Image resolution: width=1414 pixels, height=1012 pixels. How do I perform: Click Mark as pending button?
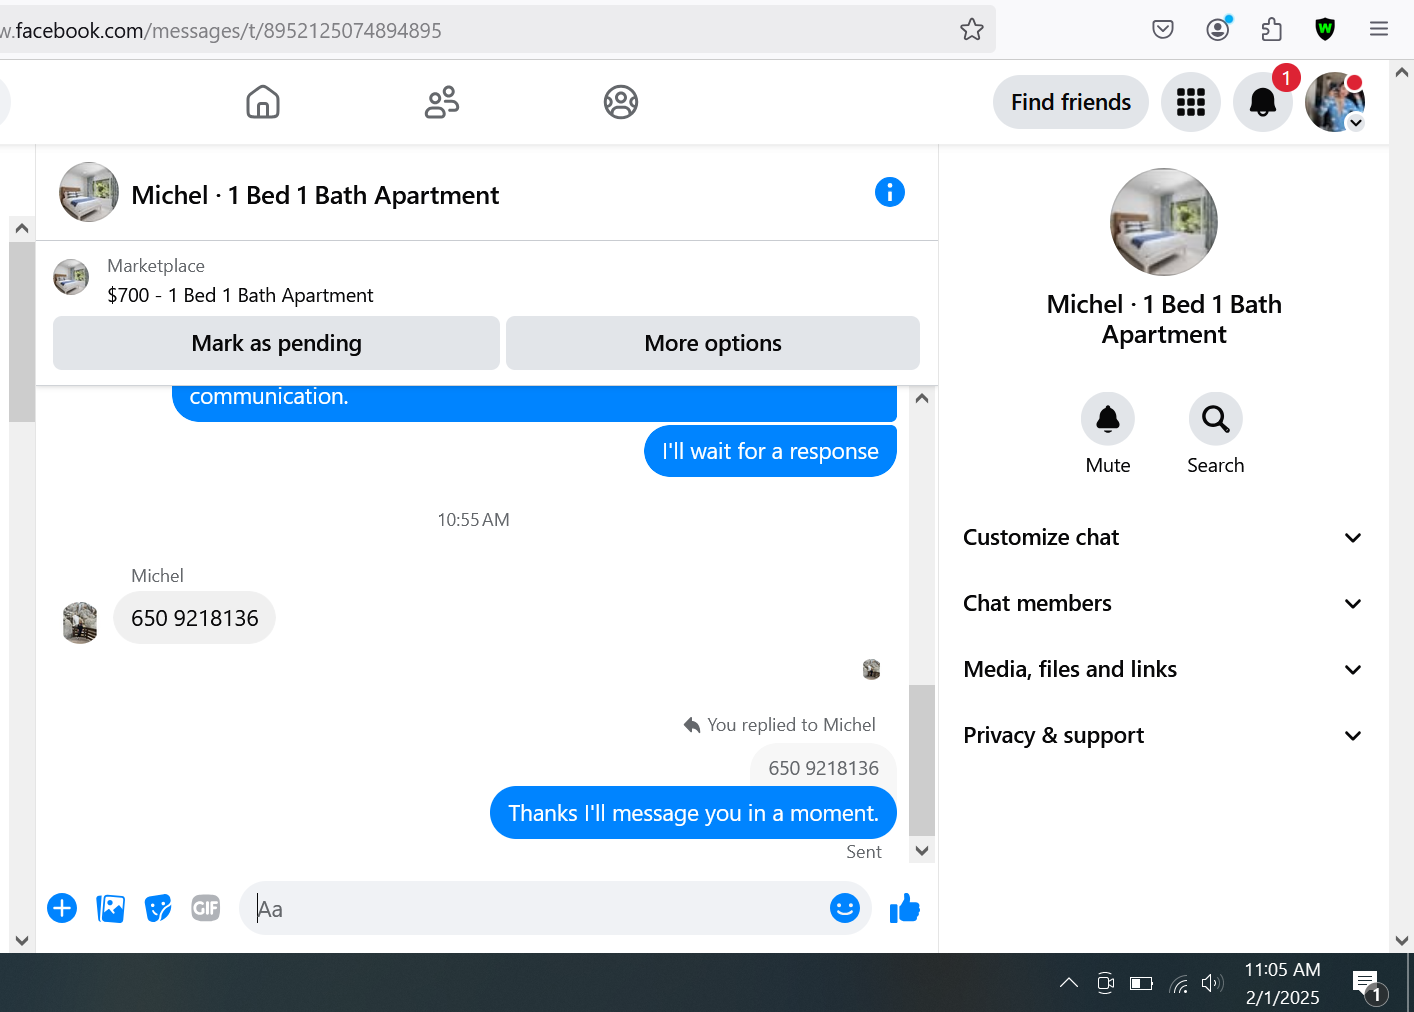click(276, 343)
